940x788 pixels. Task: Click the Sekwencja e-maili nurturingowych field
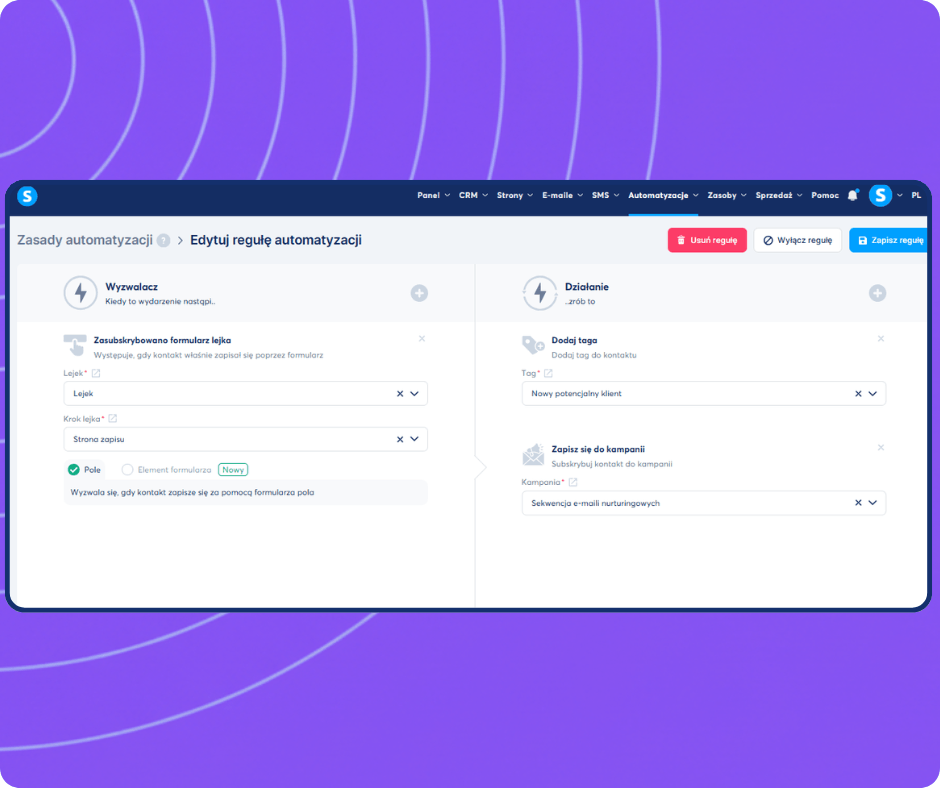pos(703,503)
